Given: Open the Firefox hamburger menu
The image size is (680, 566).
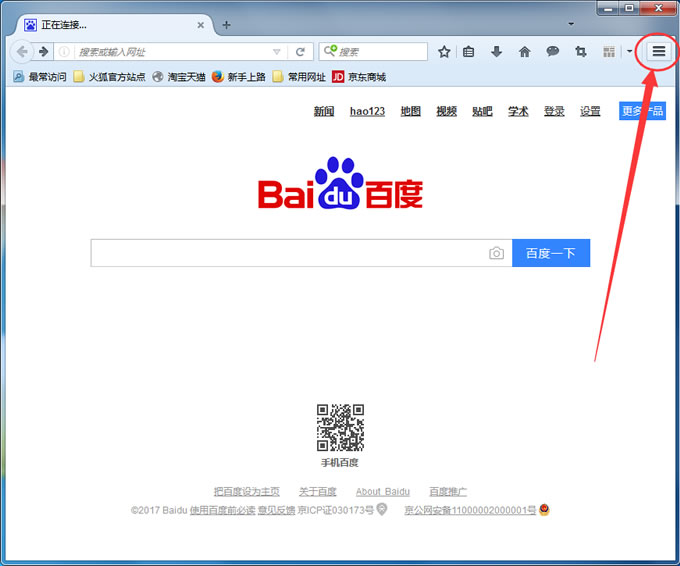Looking at the screenshot, I should 658,51.
